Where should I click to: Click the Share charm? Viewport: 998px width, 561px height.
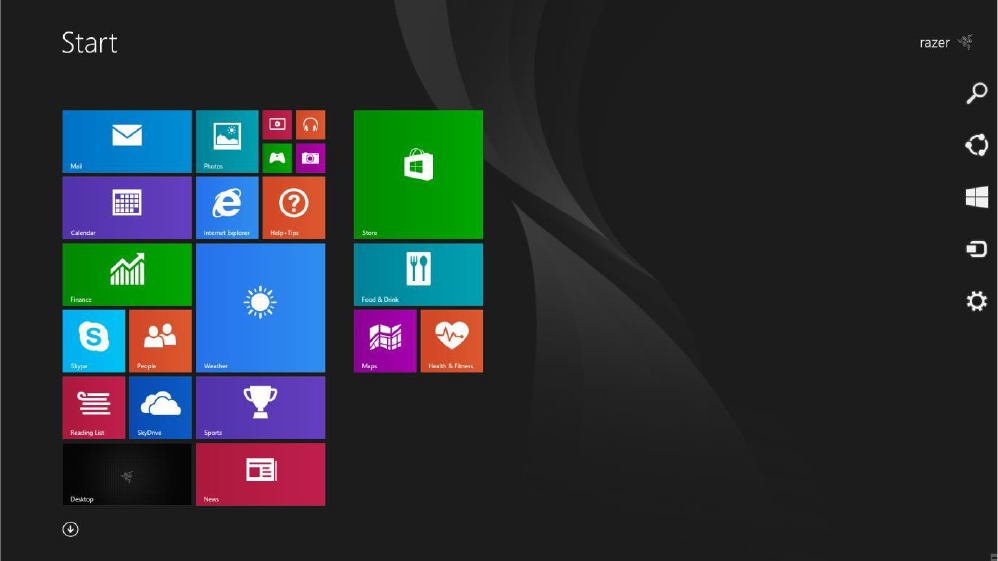[976, 145]
